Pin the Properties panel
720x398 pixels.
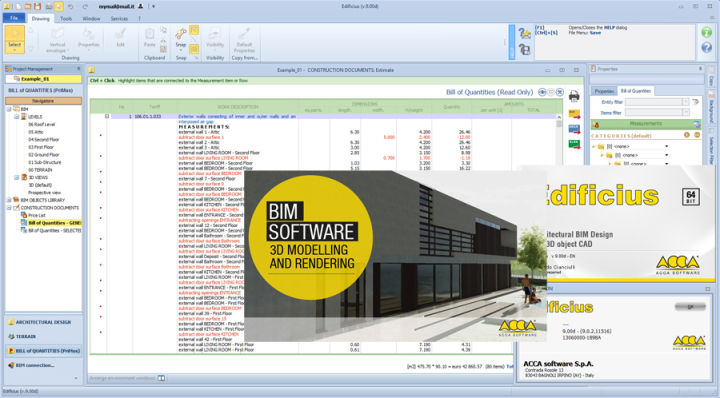click(x=700, y=69)
